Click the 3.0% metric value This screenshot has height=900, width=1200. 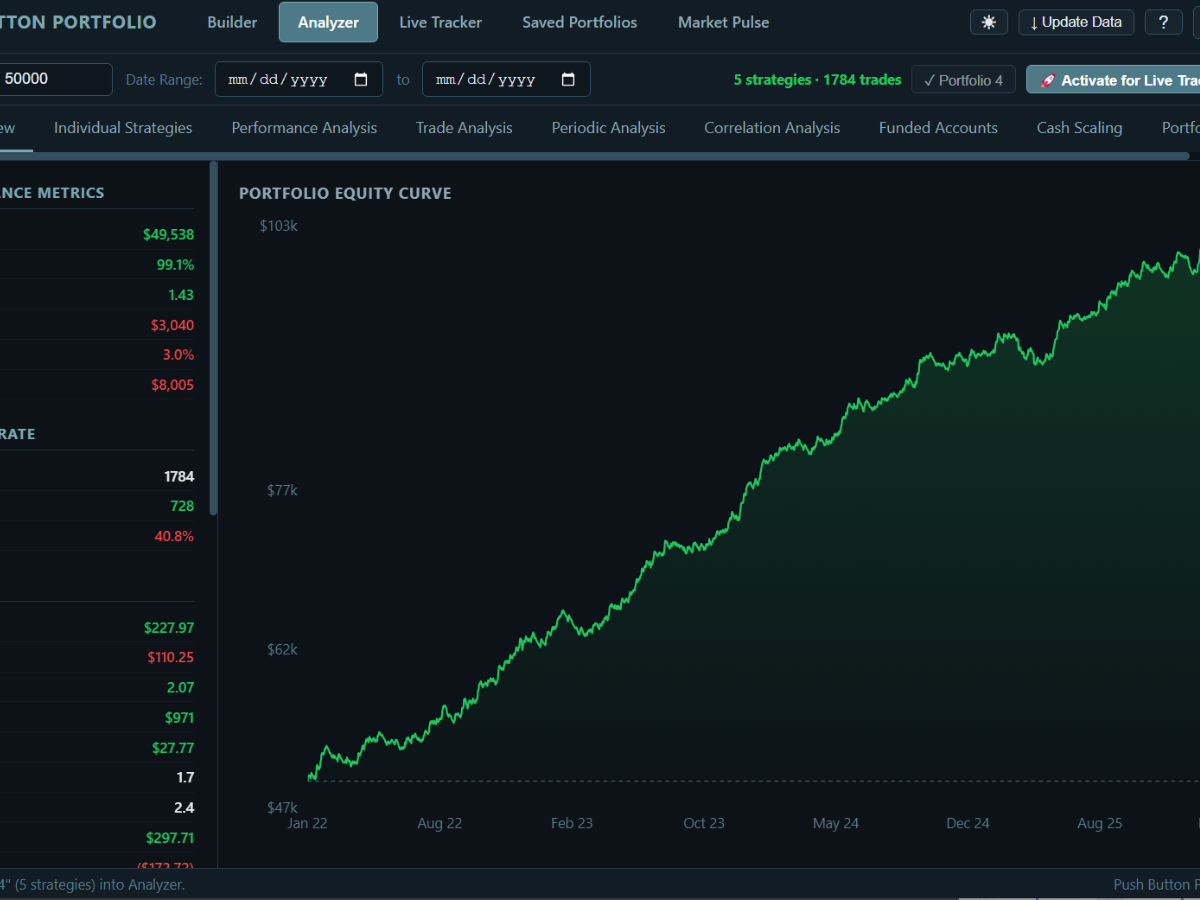pyautogui.click(x=178, y=355)
